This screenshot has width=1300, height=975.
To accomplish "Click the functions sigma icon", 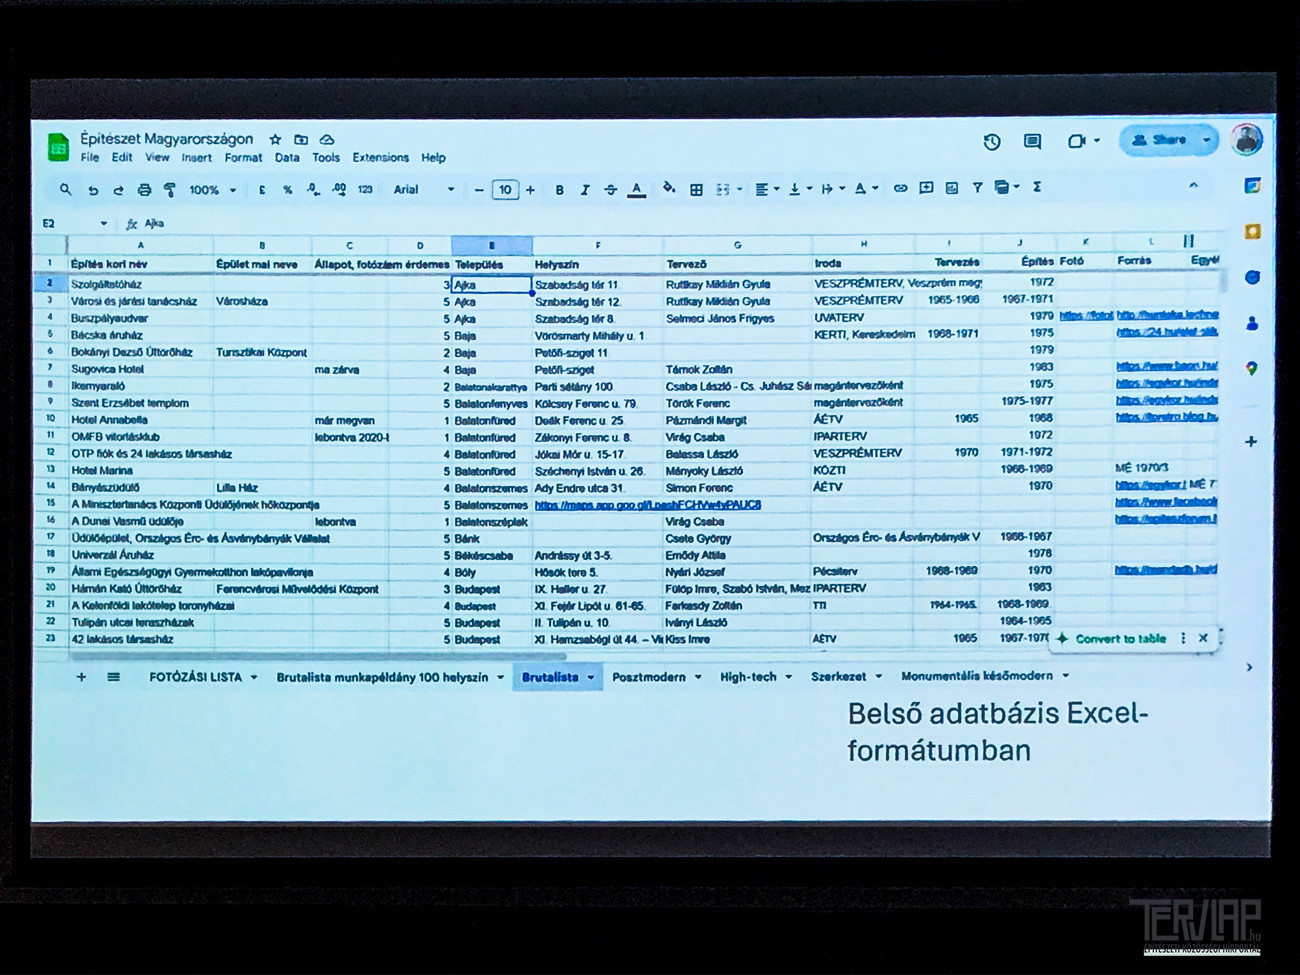I will 1037,187.
